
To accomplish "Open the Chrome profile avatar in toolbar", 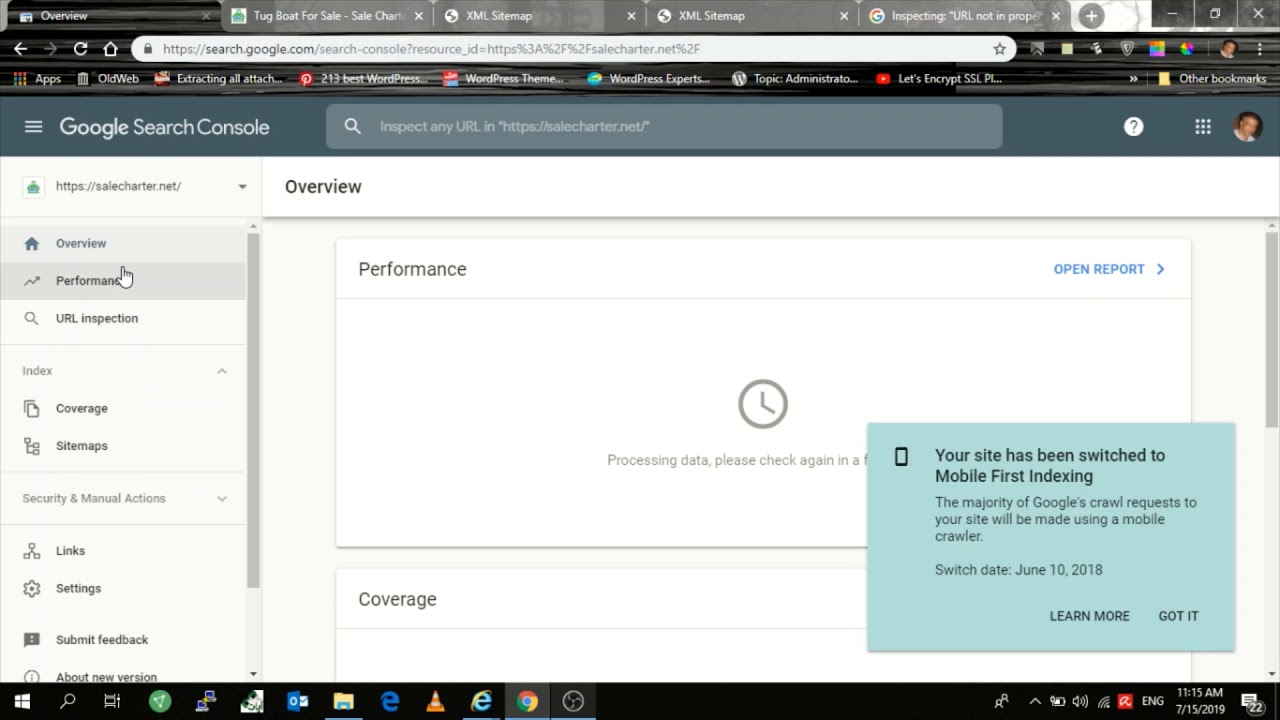I will (1229, 48).
